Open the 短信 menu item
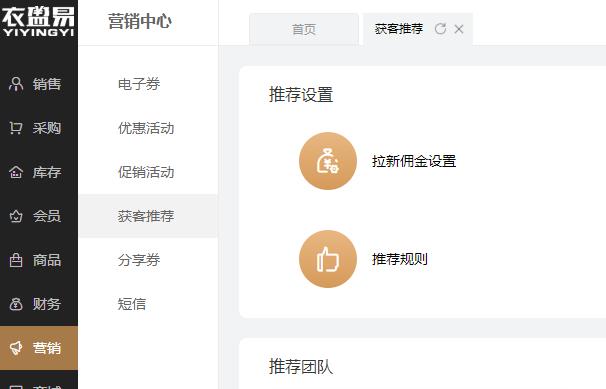606x389 pixels. tap(132, 304)
